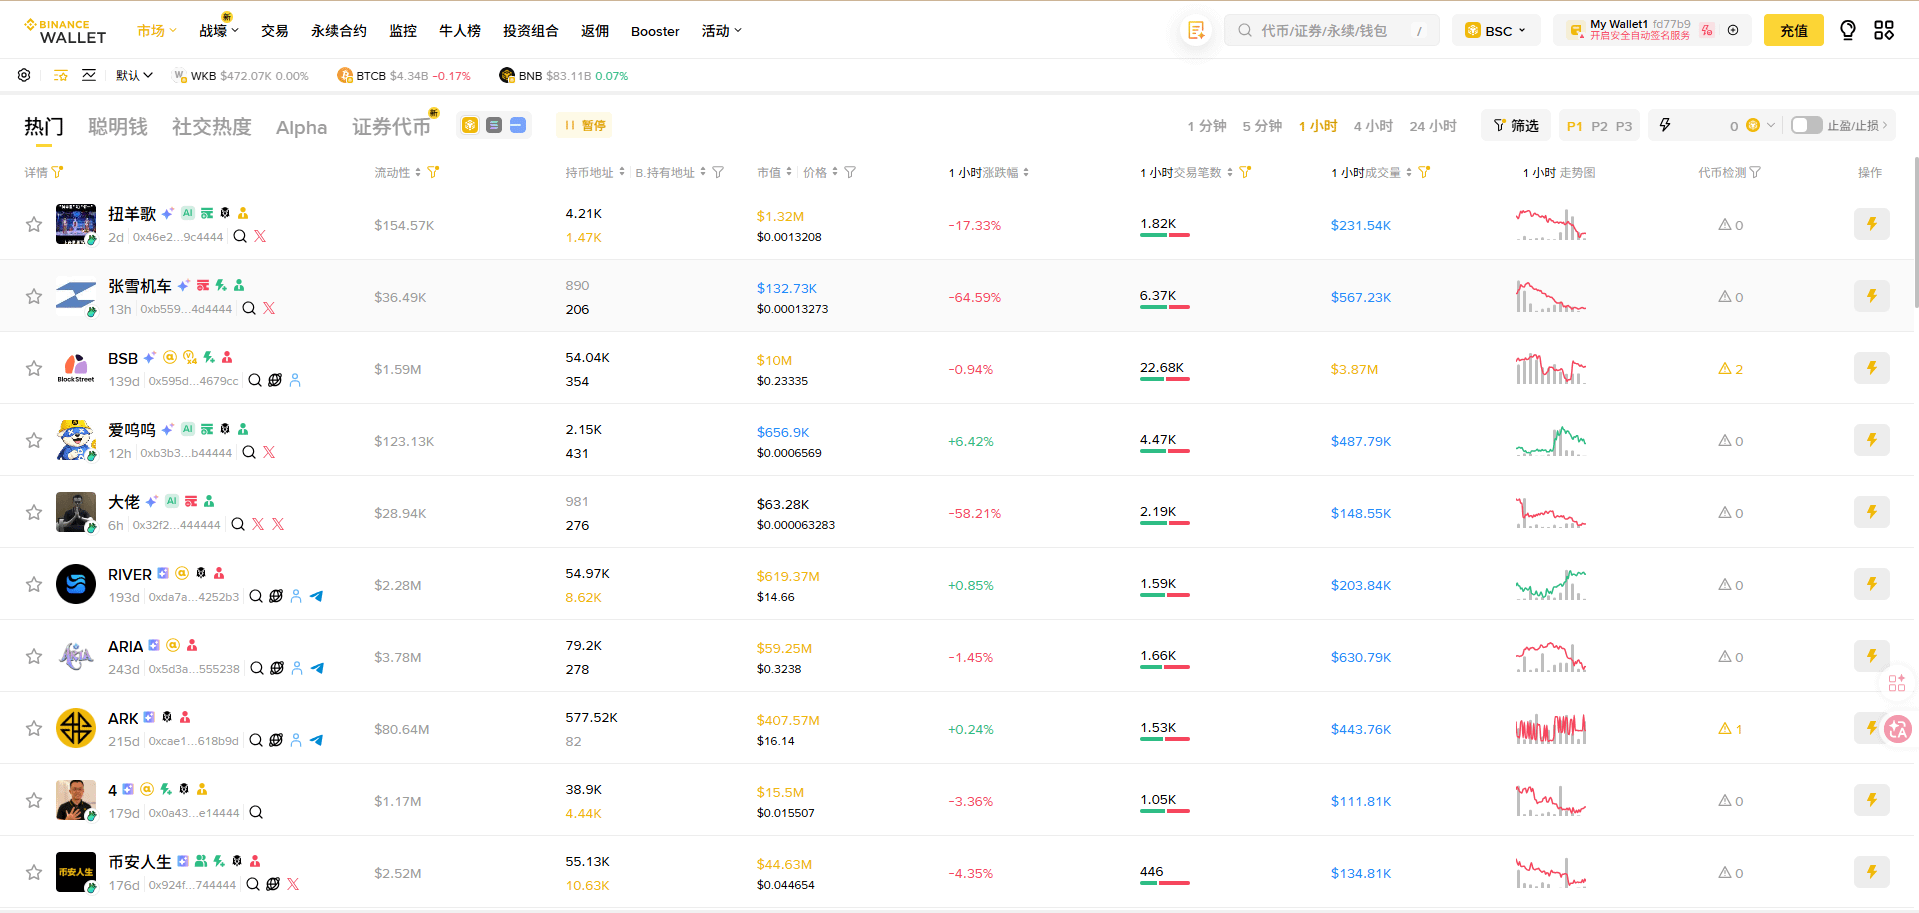Click the 币安人生 token avatar

pyautogui.click(x=76, y=872)
